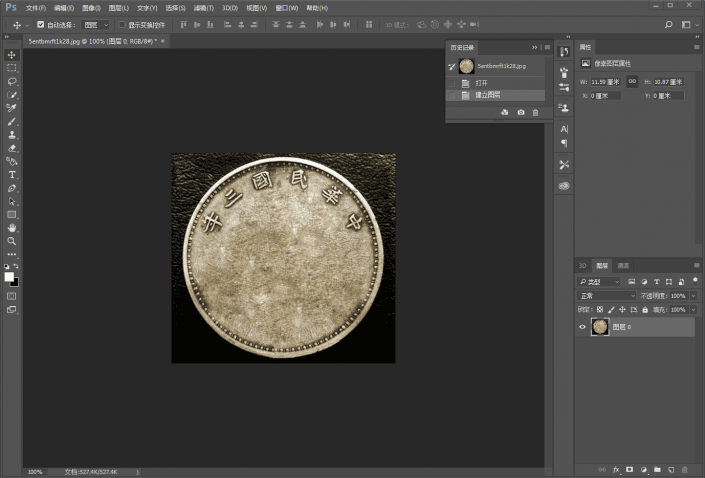This screenshot has height=478, width=705.
Task: Create new document from current state icon
Action: point(505,112)
